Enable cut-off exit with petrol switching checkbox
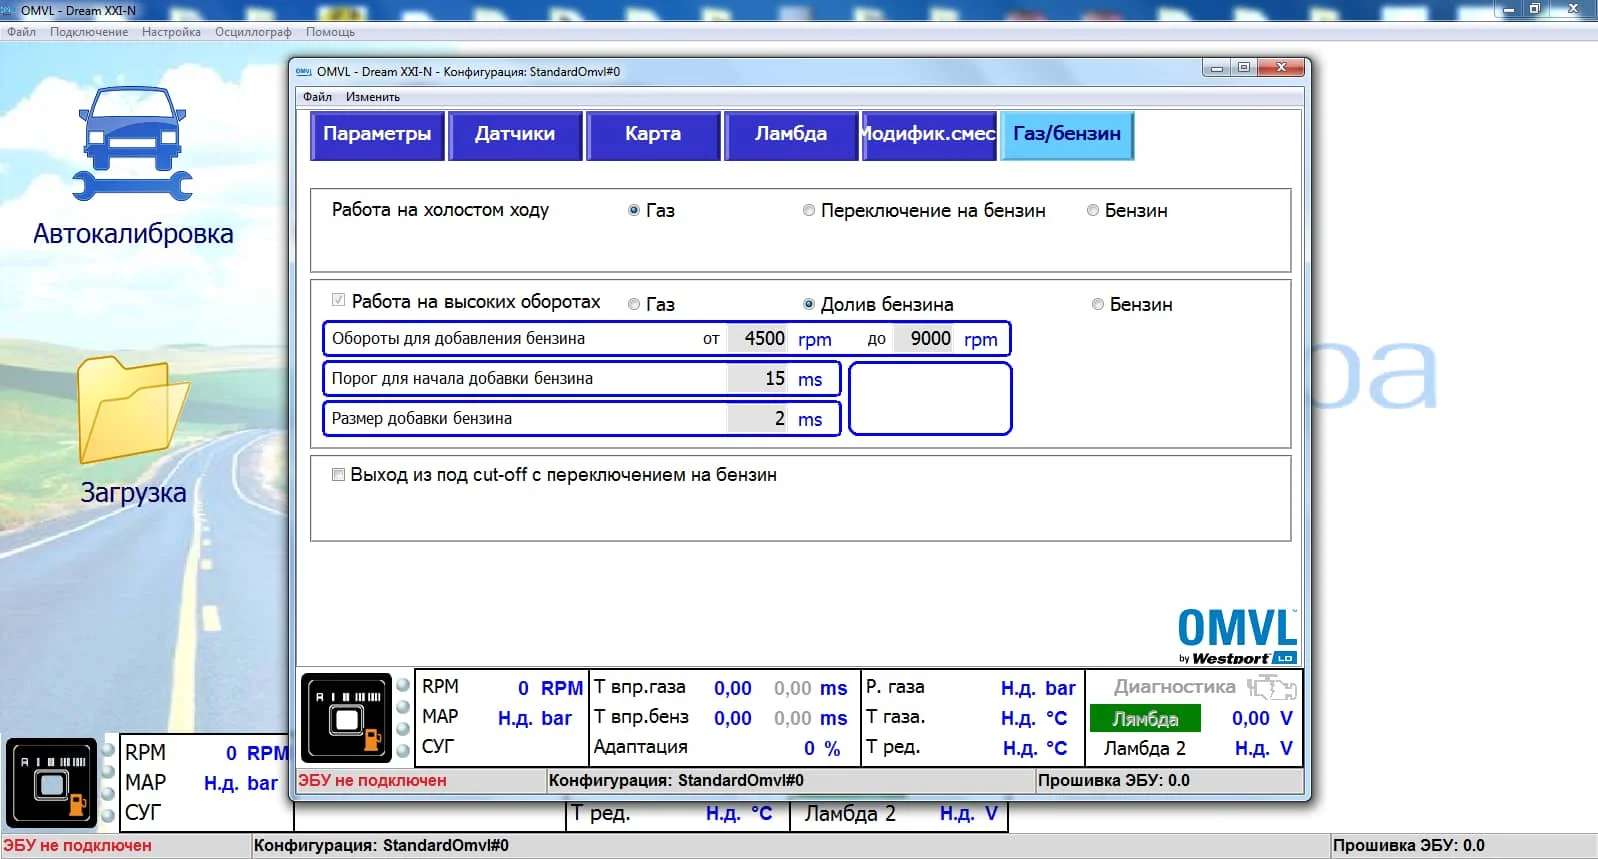The height and width of the screenshot is (859, 1598). (x=339, y=475)
